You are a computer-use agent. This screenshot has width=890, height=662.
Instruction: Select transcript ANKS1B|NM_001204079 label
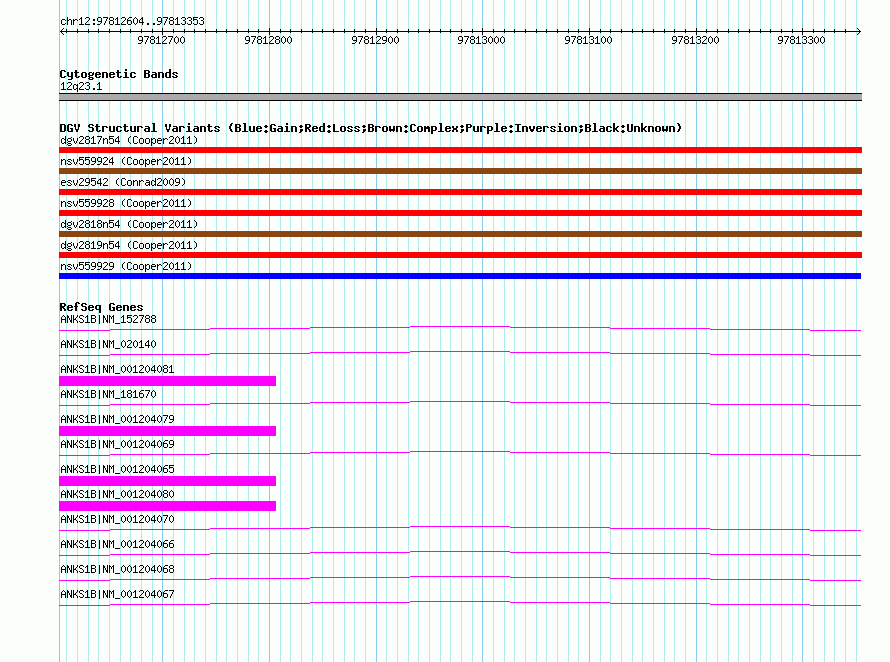117,419
